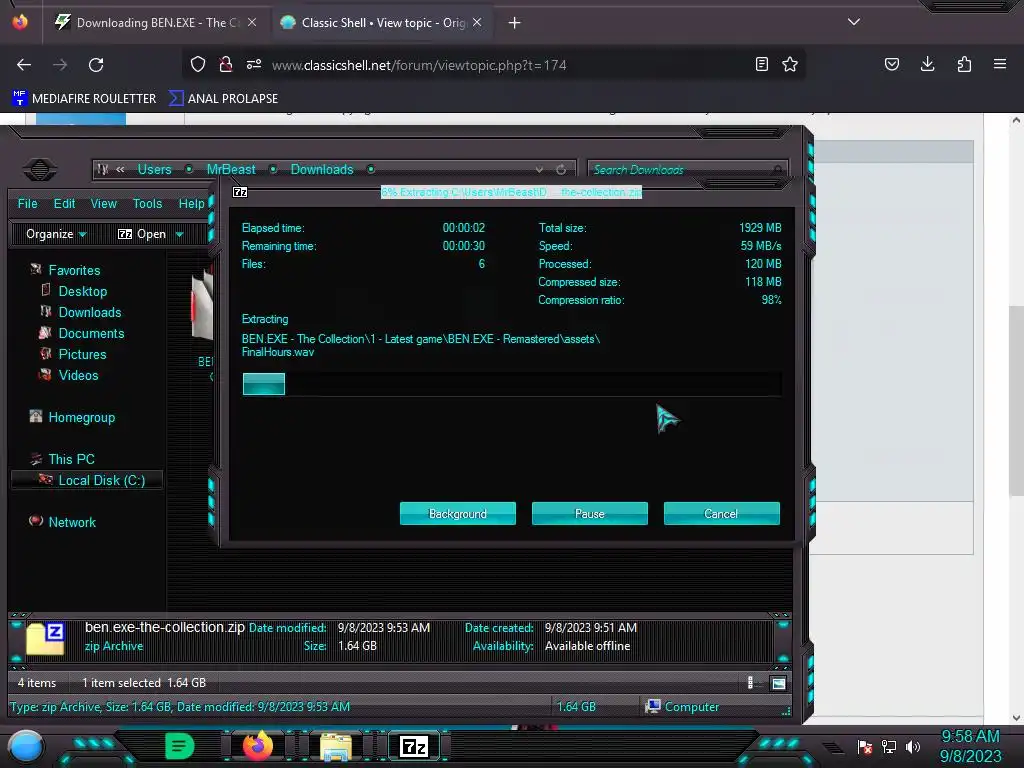Viewport: 1024px width, 768px height.
Task: Open the File menu in Explorer
Action: 27,204
